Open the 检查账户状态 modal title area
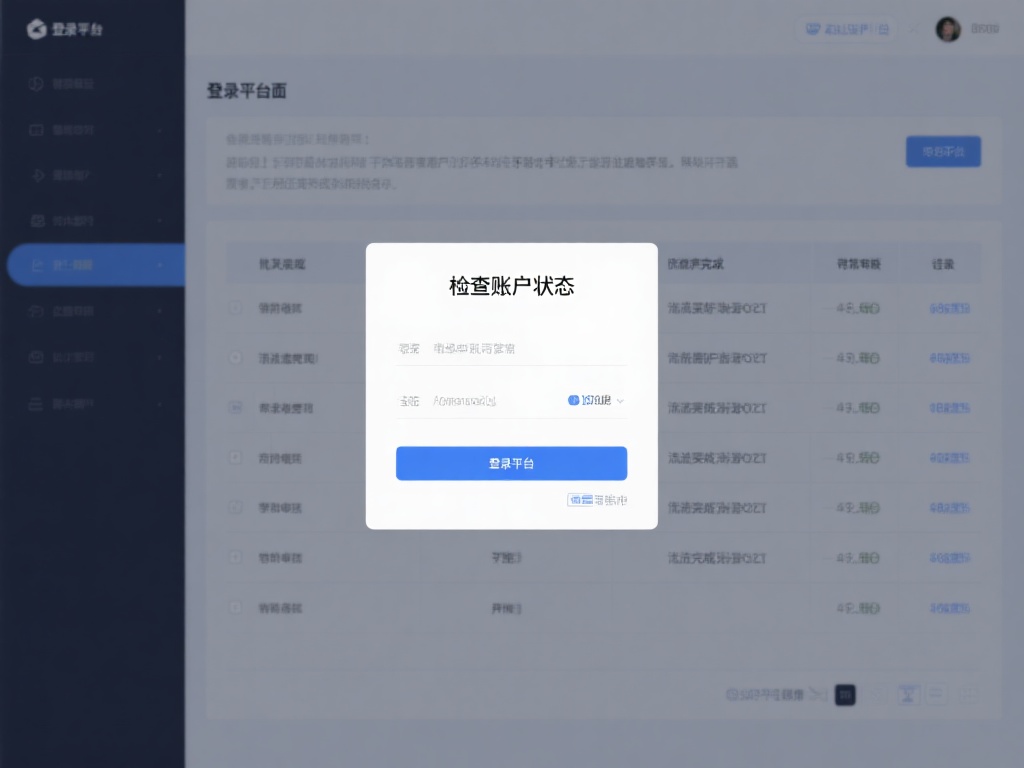This screenshot has width=1024, height=768. coord(511,284)
